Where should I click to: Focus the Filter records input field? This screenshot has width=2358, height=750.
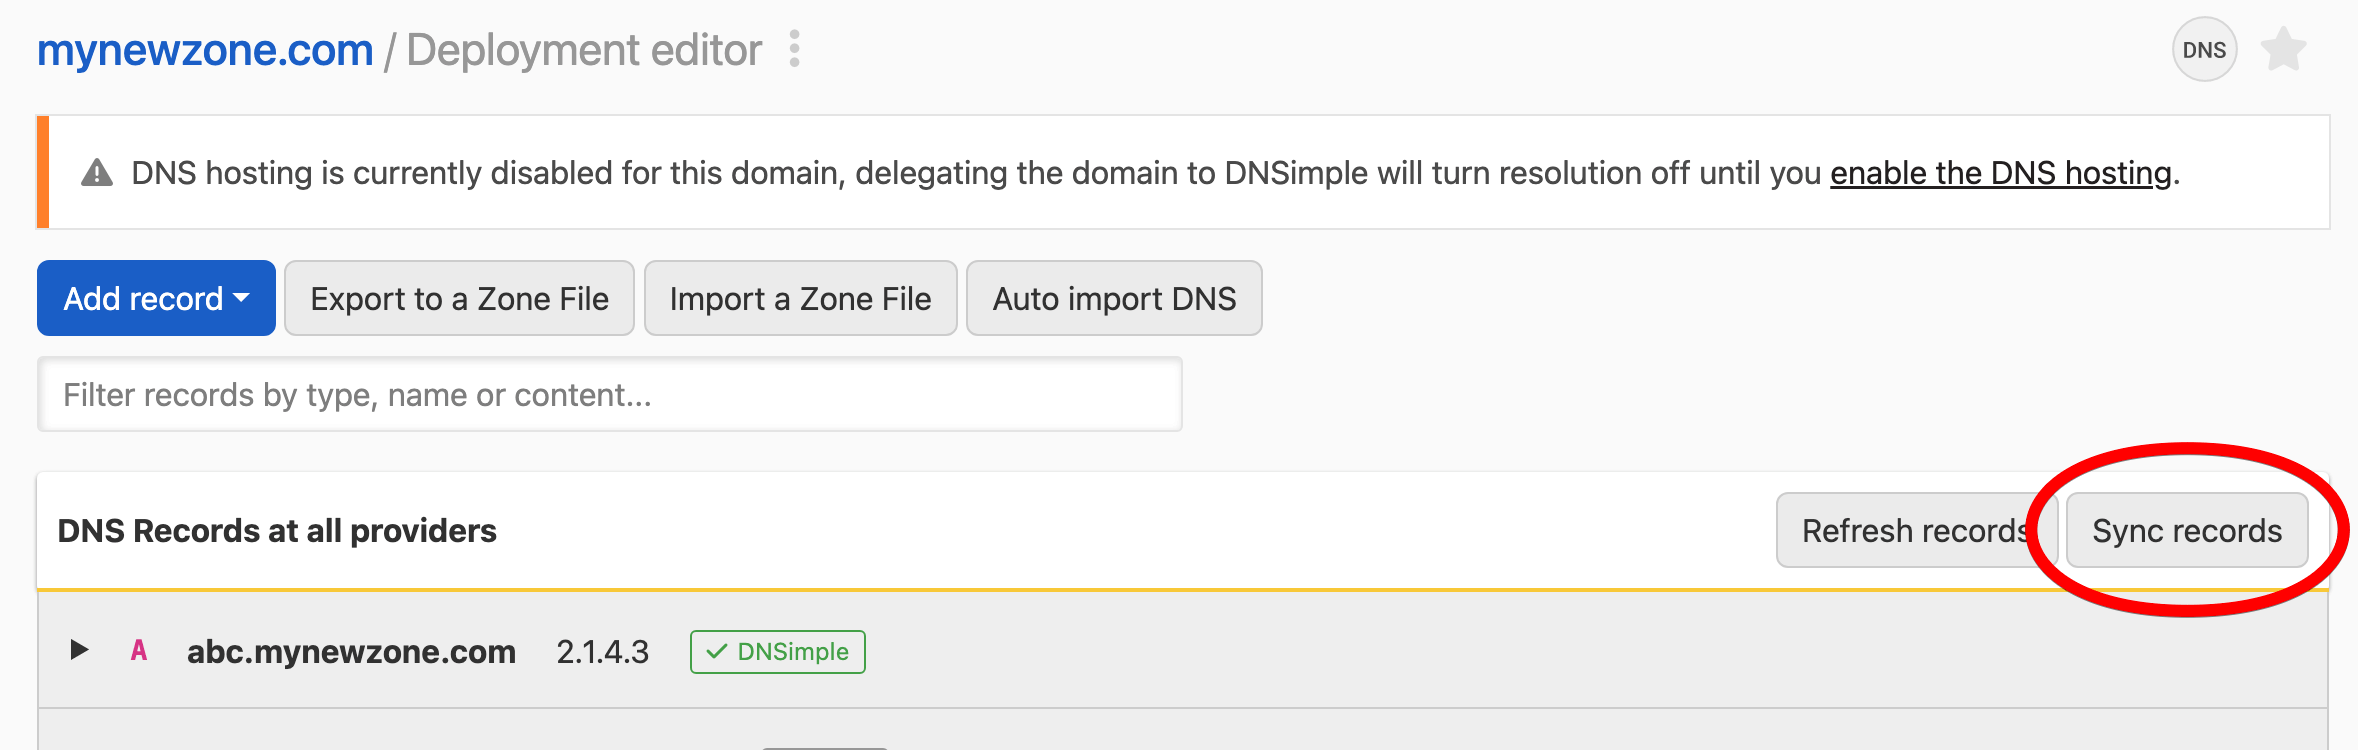point(609,395)
